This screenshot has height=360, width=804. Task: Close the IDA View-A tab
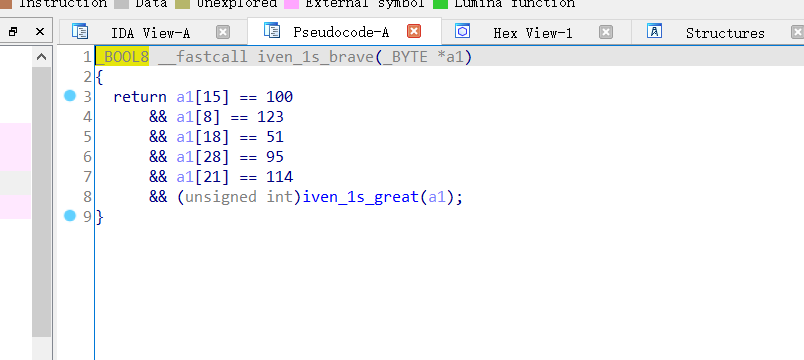tap(223, 32)
